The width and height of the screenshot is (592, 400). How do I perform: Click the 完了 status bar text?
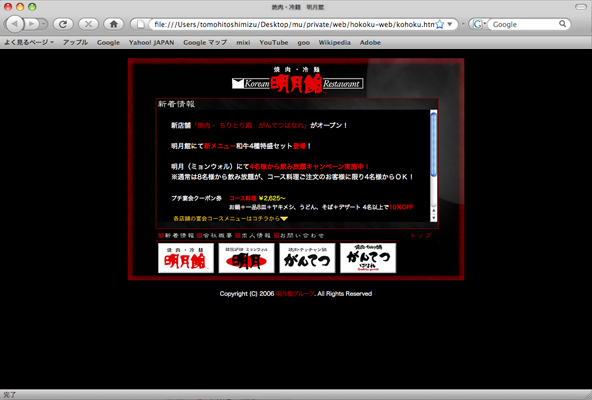coord(9,395)
